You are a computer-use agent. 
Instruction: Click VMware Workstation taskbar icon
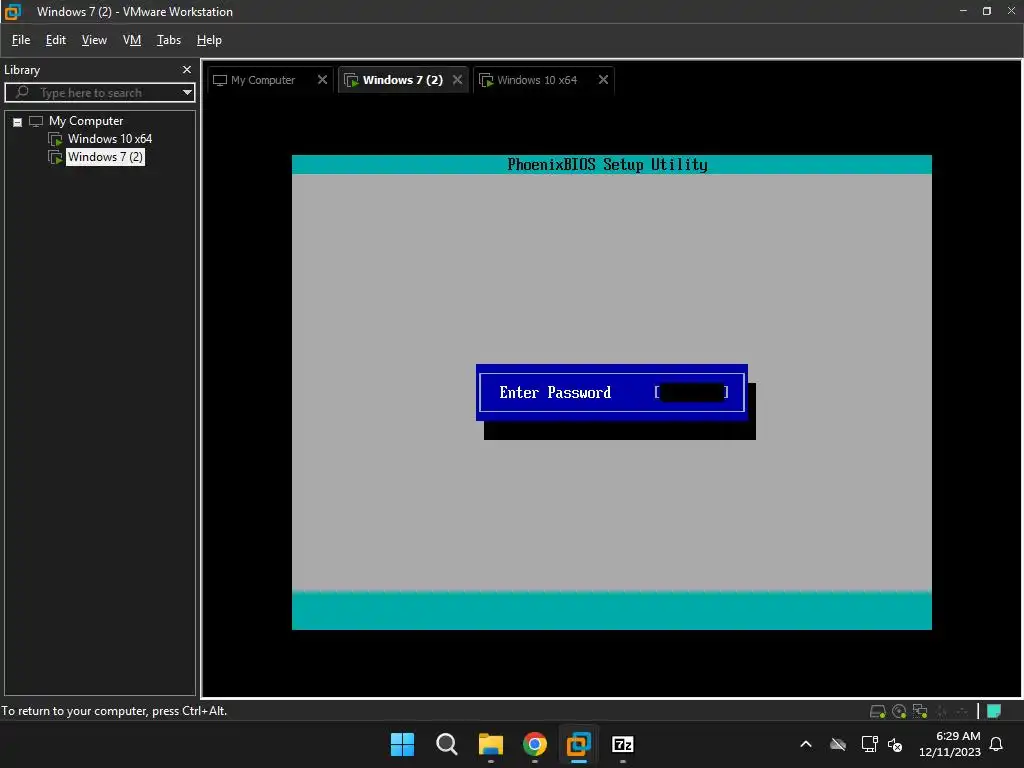pyautogui.click(x=579, y=744)
